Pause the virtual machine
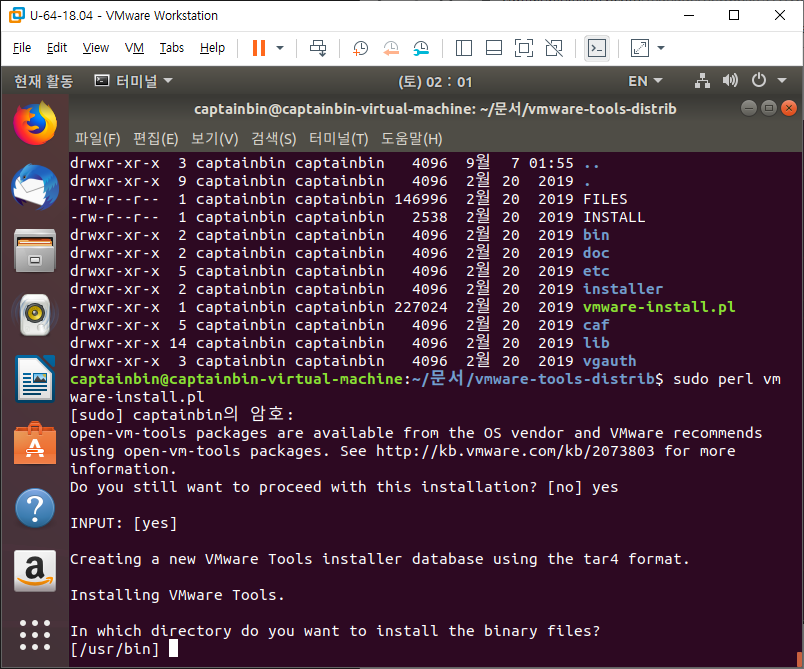Screen dimensions: 804x669 [259, 48]
